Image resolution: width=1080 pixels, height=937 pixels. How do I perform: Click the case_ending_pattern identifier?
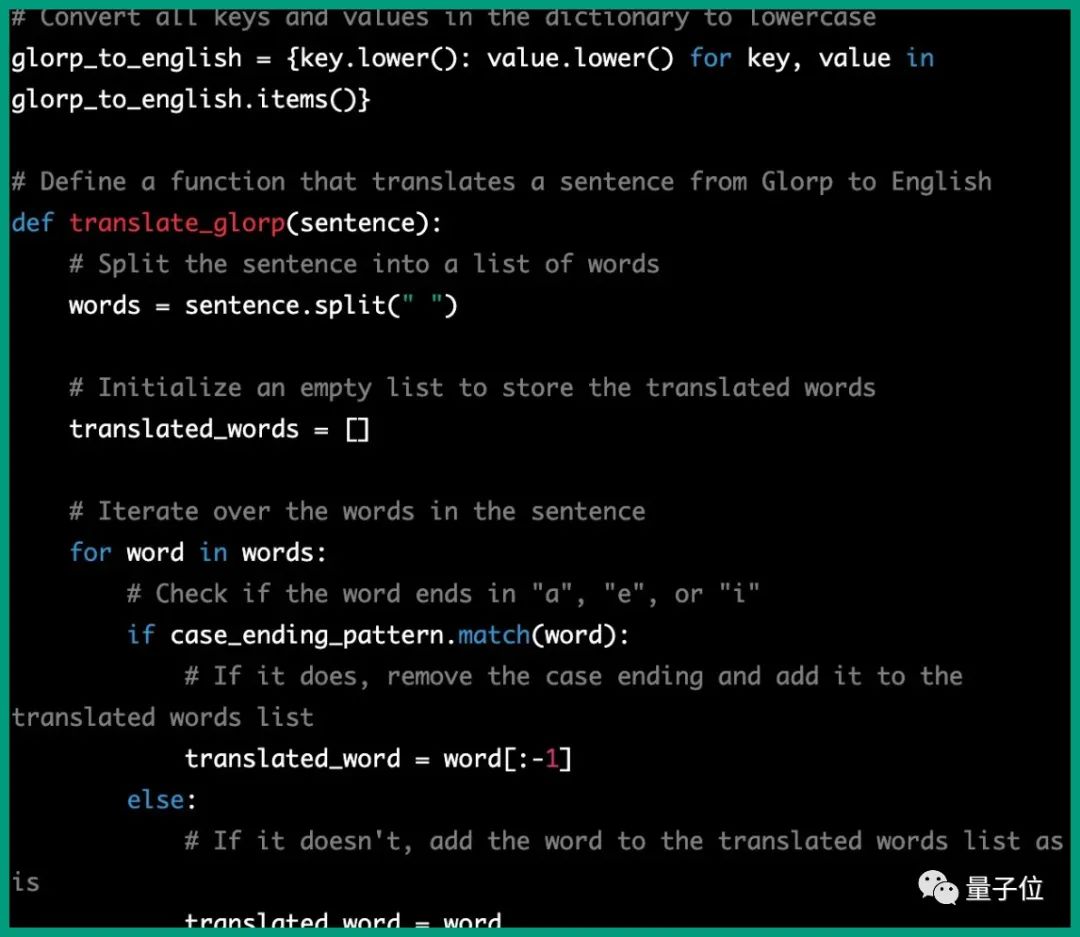click(x=306, y=635)
